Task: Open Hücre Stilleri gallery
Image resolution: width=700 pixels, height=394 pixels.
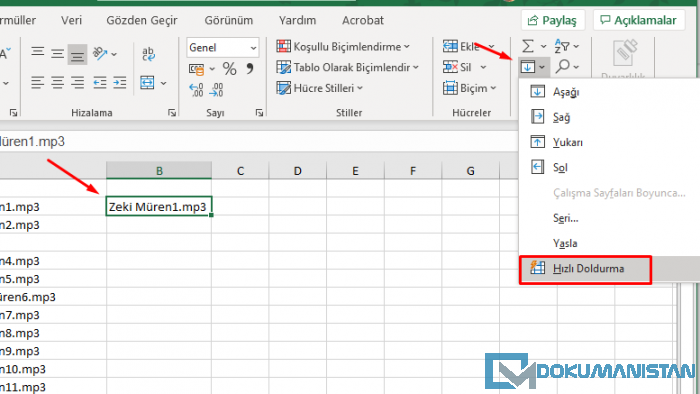Action: click(319, 88)
